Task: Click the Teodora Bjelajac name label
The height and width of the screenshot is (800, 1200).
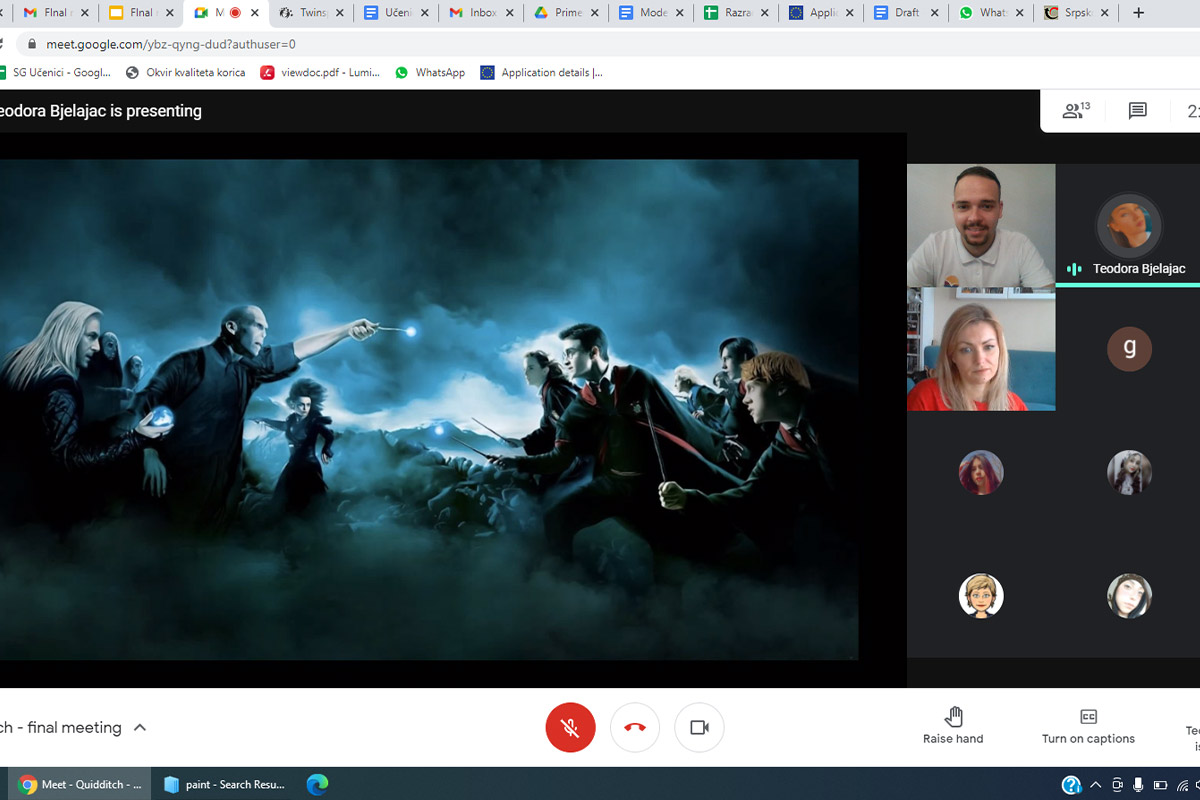Action: 1139,269
